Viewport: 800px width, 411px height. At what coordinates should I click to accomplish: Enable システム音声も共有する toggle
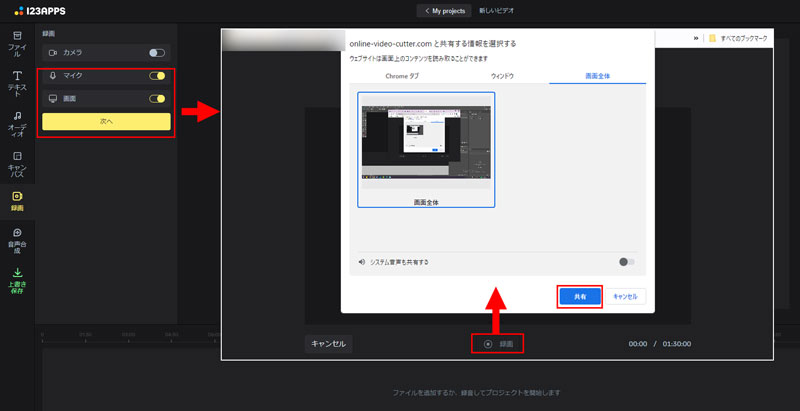click(627, 262)
